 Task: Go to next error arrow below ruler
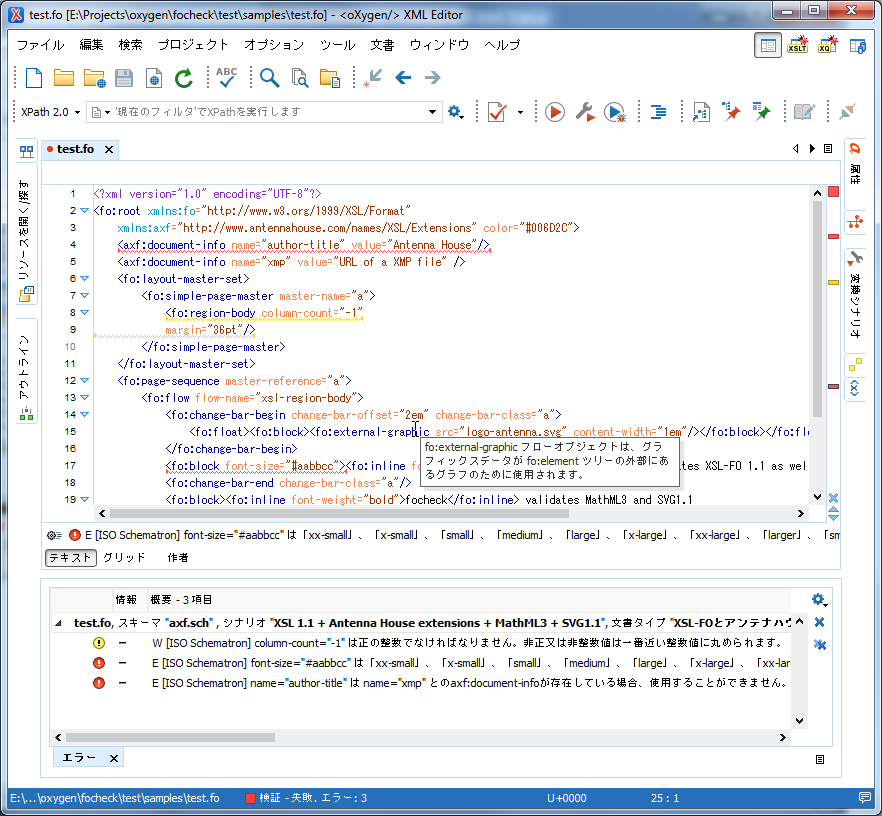834,517
